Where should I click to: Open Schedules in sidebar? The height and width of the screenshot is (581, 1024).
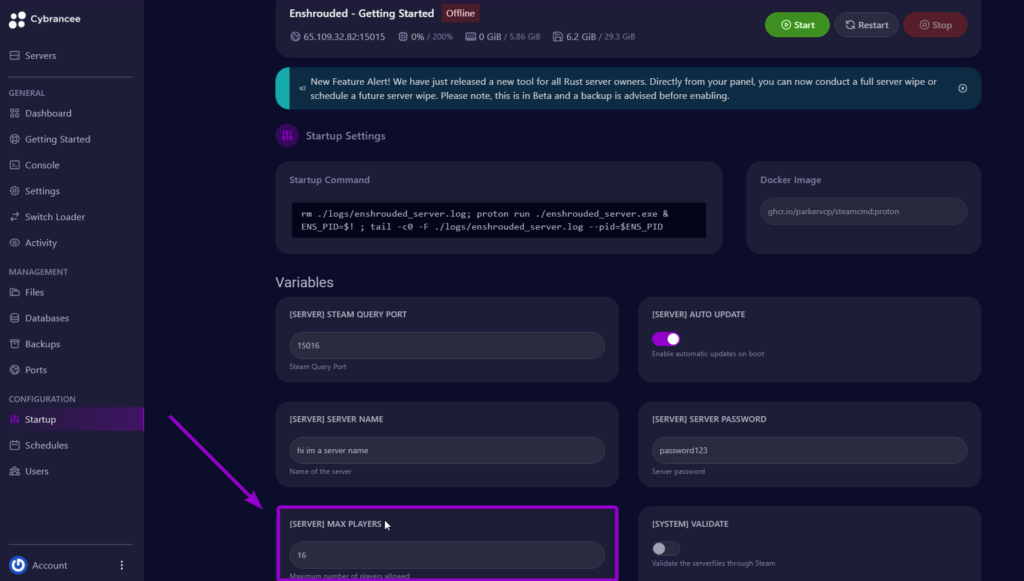pyautogui.click(x=46, y=445)
